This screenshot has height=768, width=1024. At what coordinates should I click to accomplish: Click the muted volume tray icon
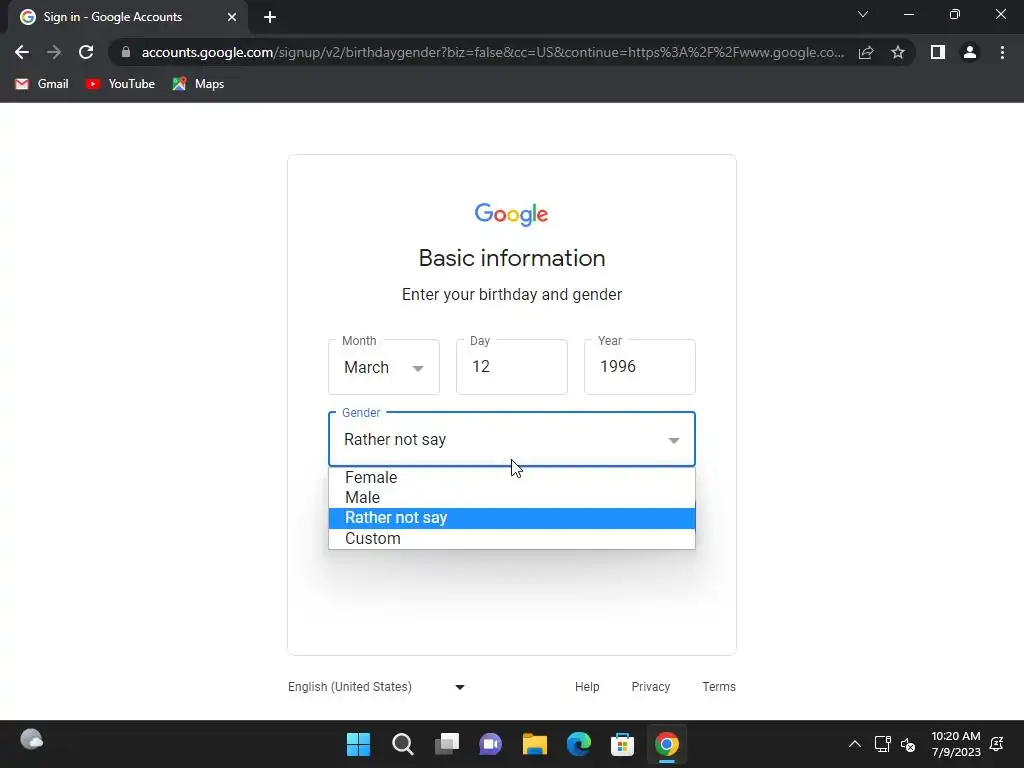click(908, 744)
